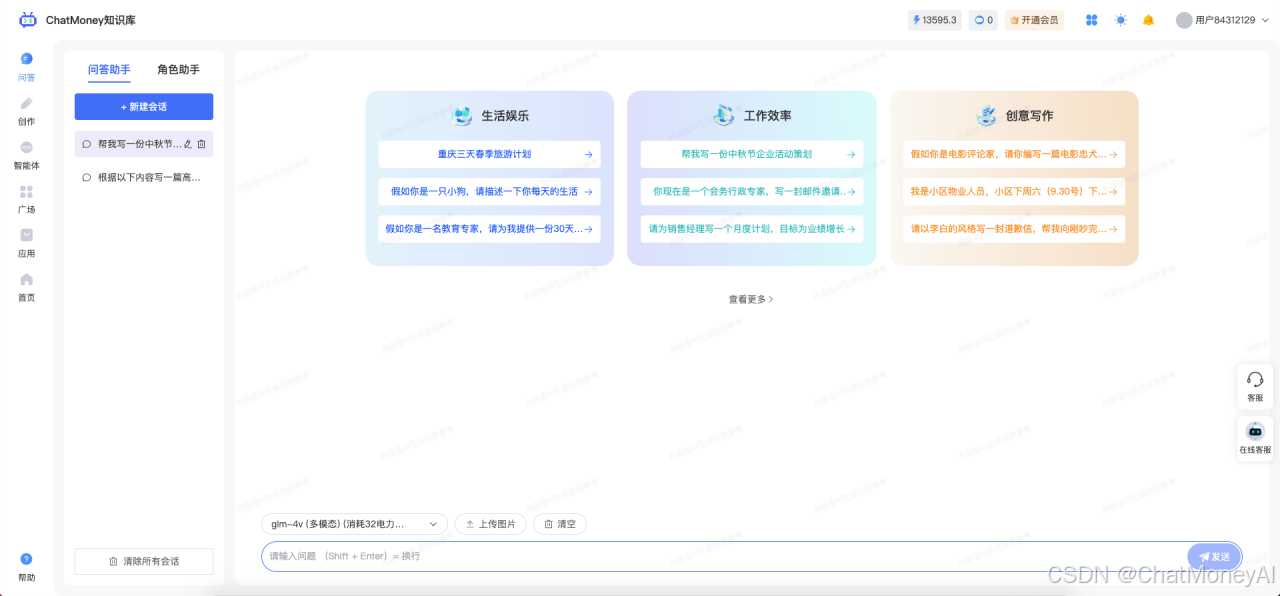Open the notification bell
Viewport: 1280px width, 596px height.
click(x=1148, y=19)
